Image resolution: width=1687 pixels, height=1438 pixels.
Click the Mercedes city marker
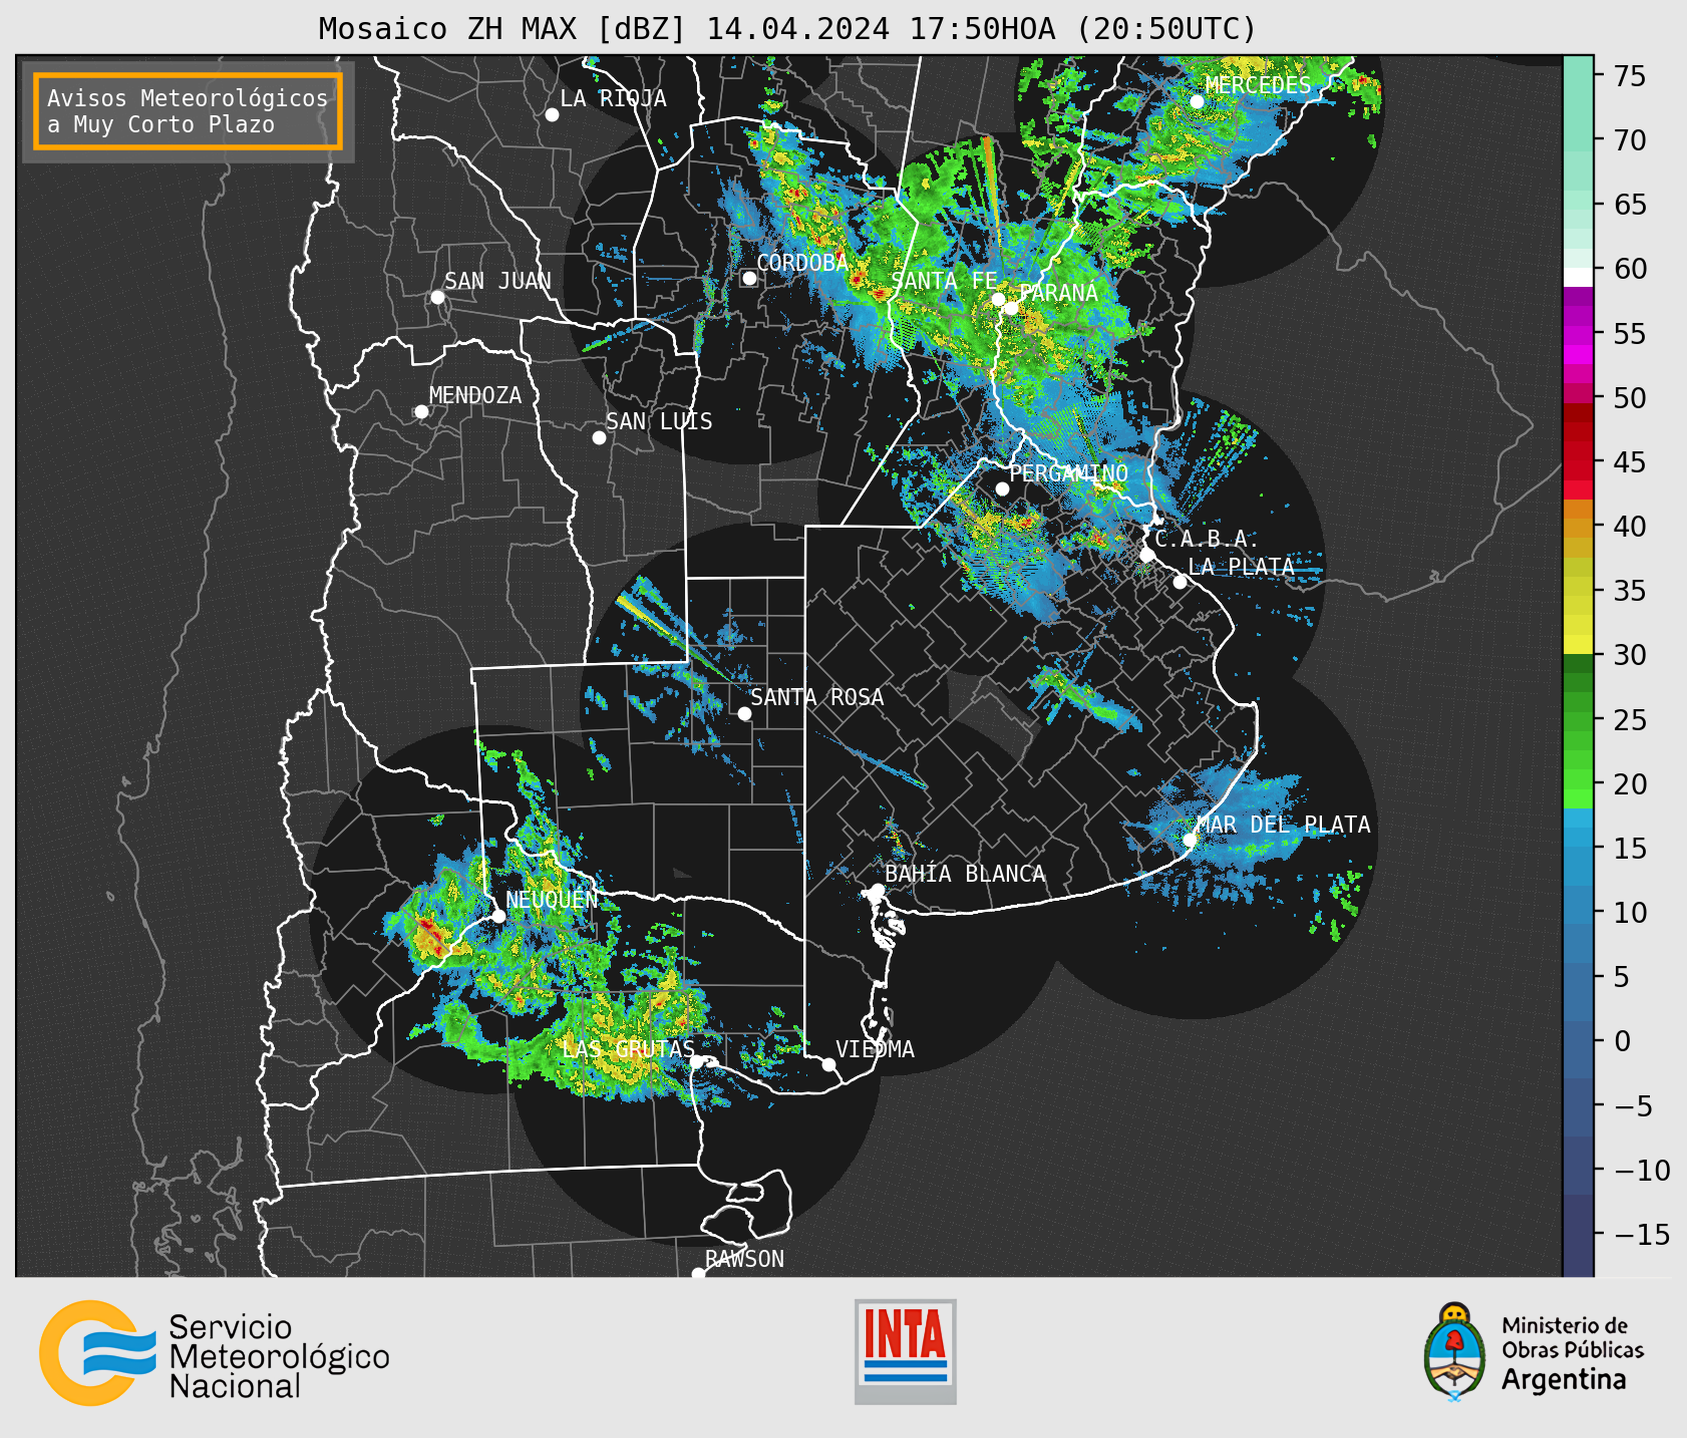click(x=1197, y=101)
